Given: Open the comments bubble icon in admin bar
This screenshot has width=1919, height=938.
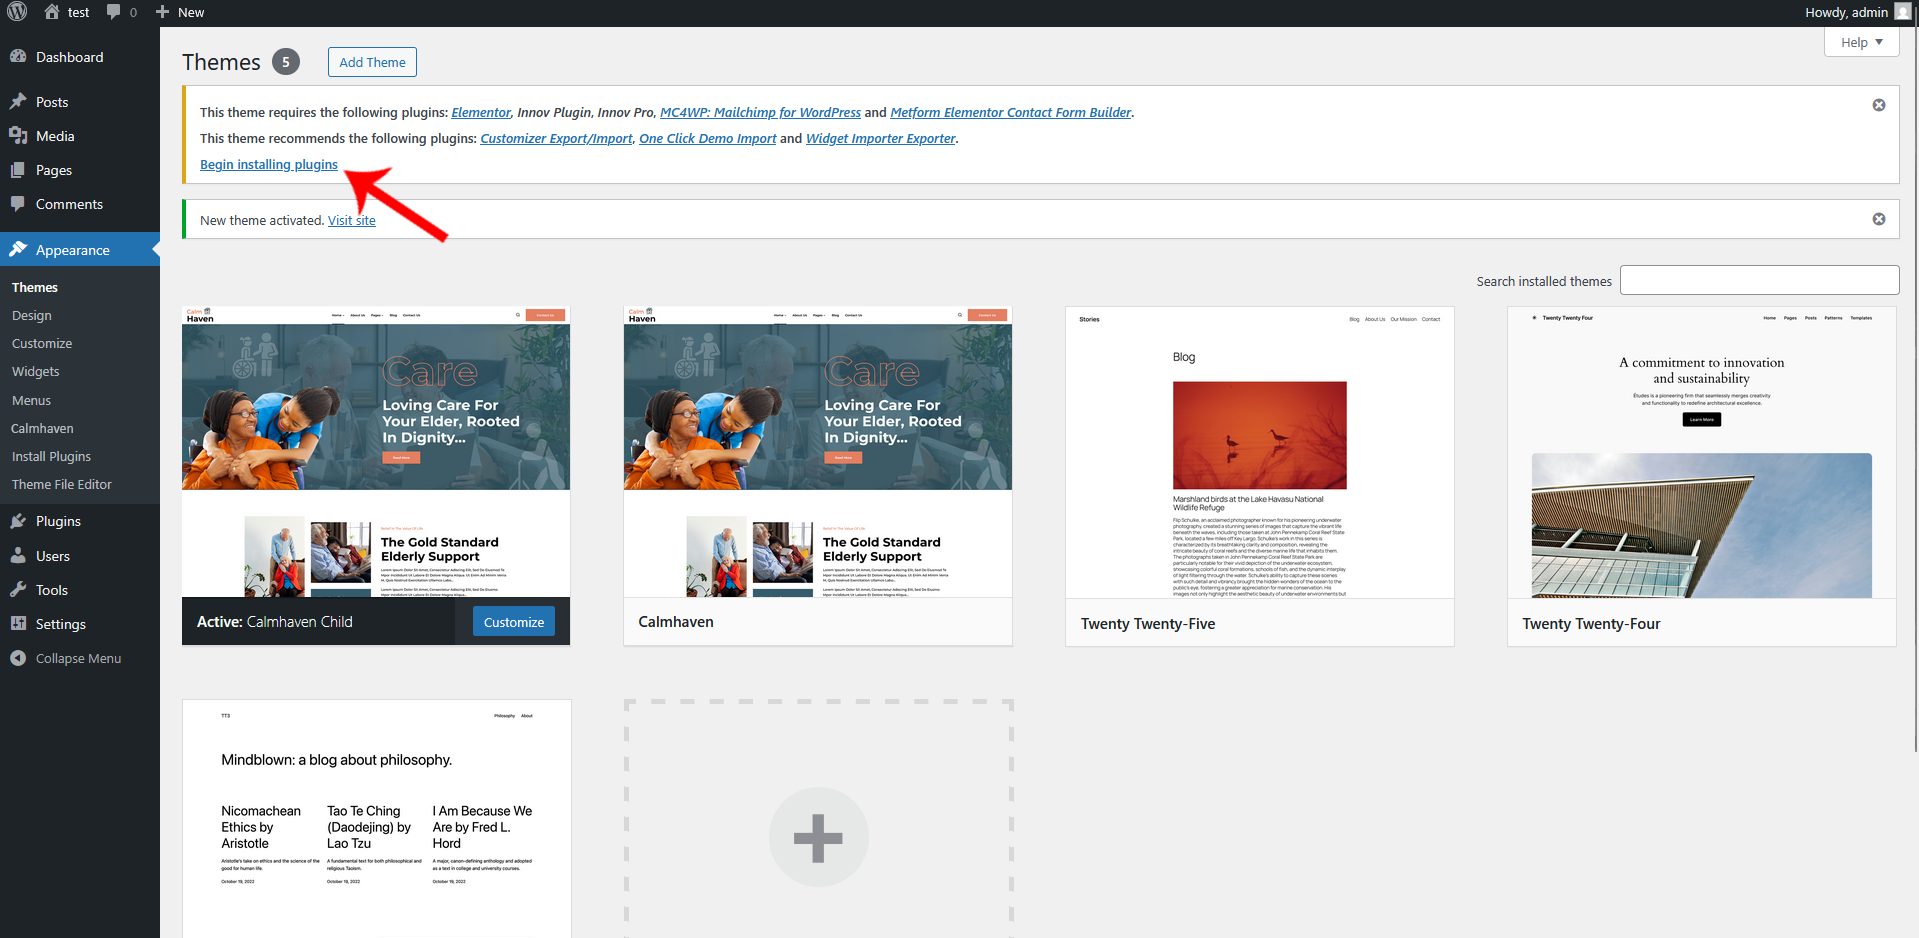Looking at the screenshot, I should click(114, 12).
